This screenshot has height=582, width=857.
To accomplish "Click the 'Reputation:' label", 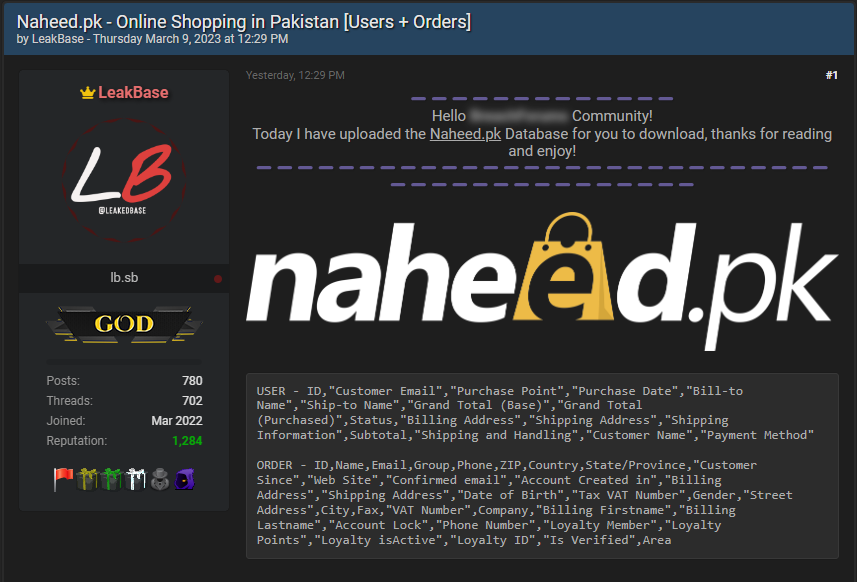I will tap(77, 441).
